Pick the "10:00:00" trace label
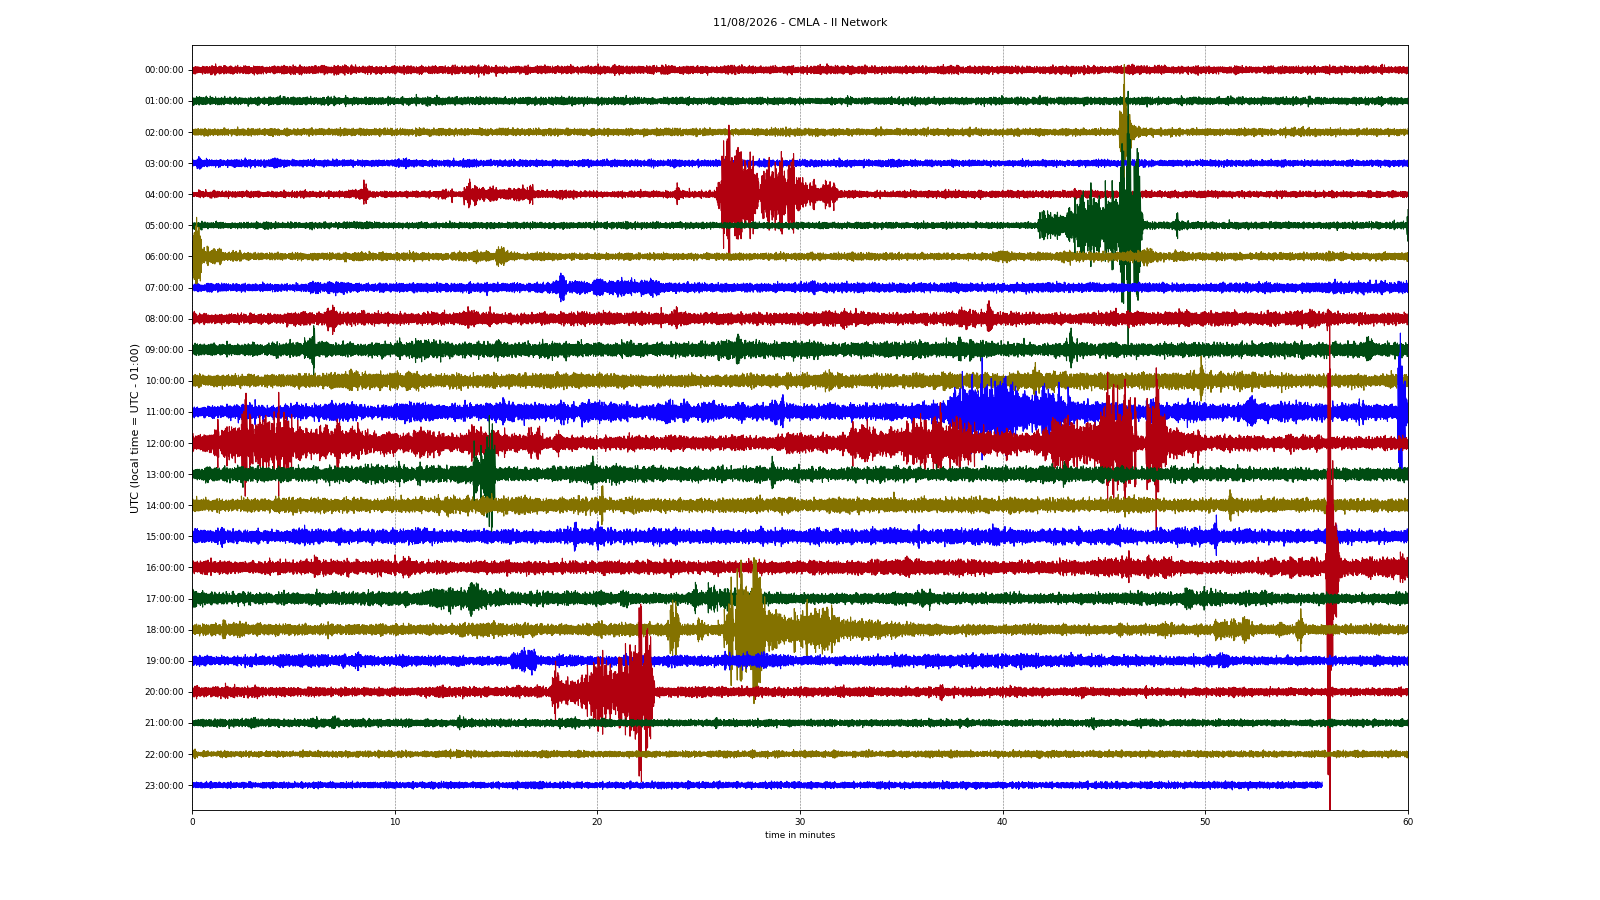 pos(164,381)
